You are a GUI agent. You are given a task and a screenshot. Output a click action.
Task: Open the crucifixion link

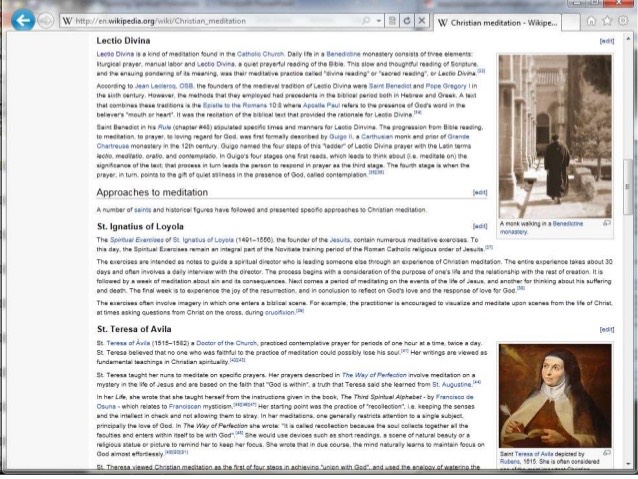(280, 313)
